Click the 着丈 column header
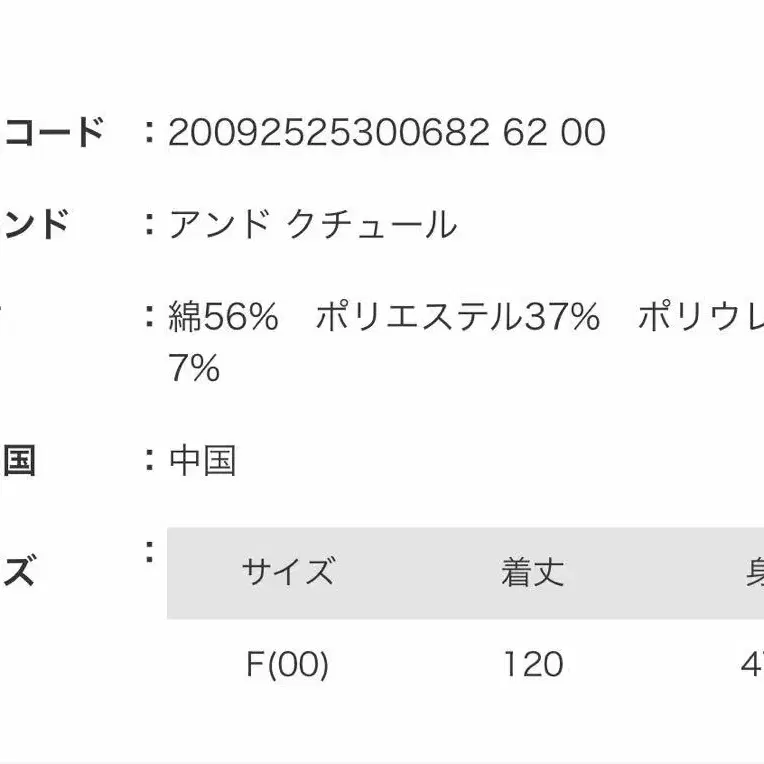 coord(532,573)
